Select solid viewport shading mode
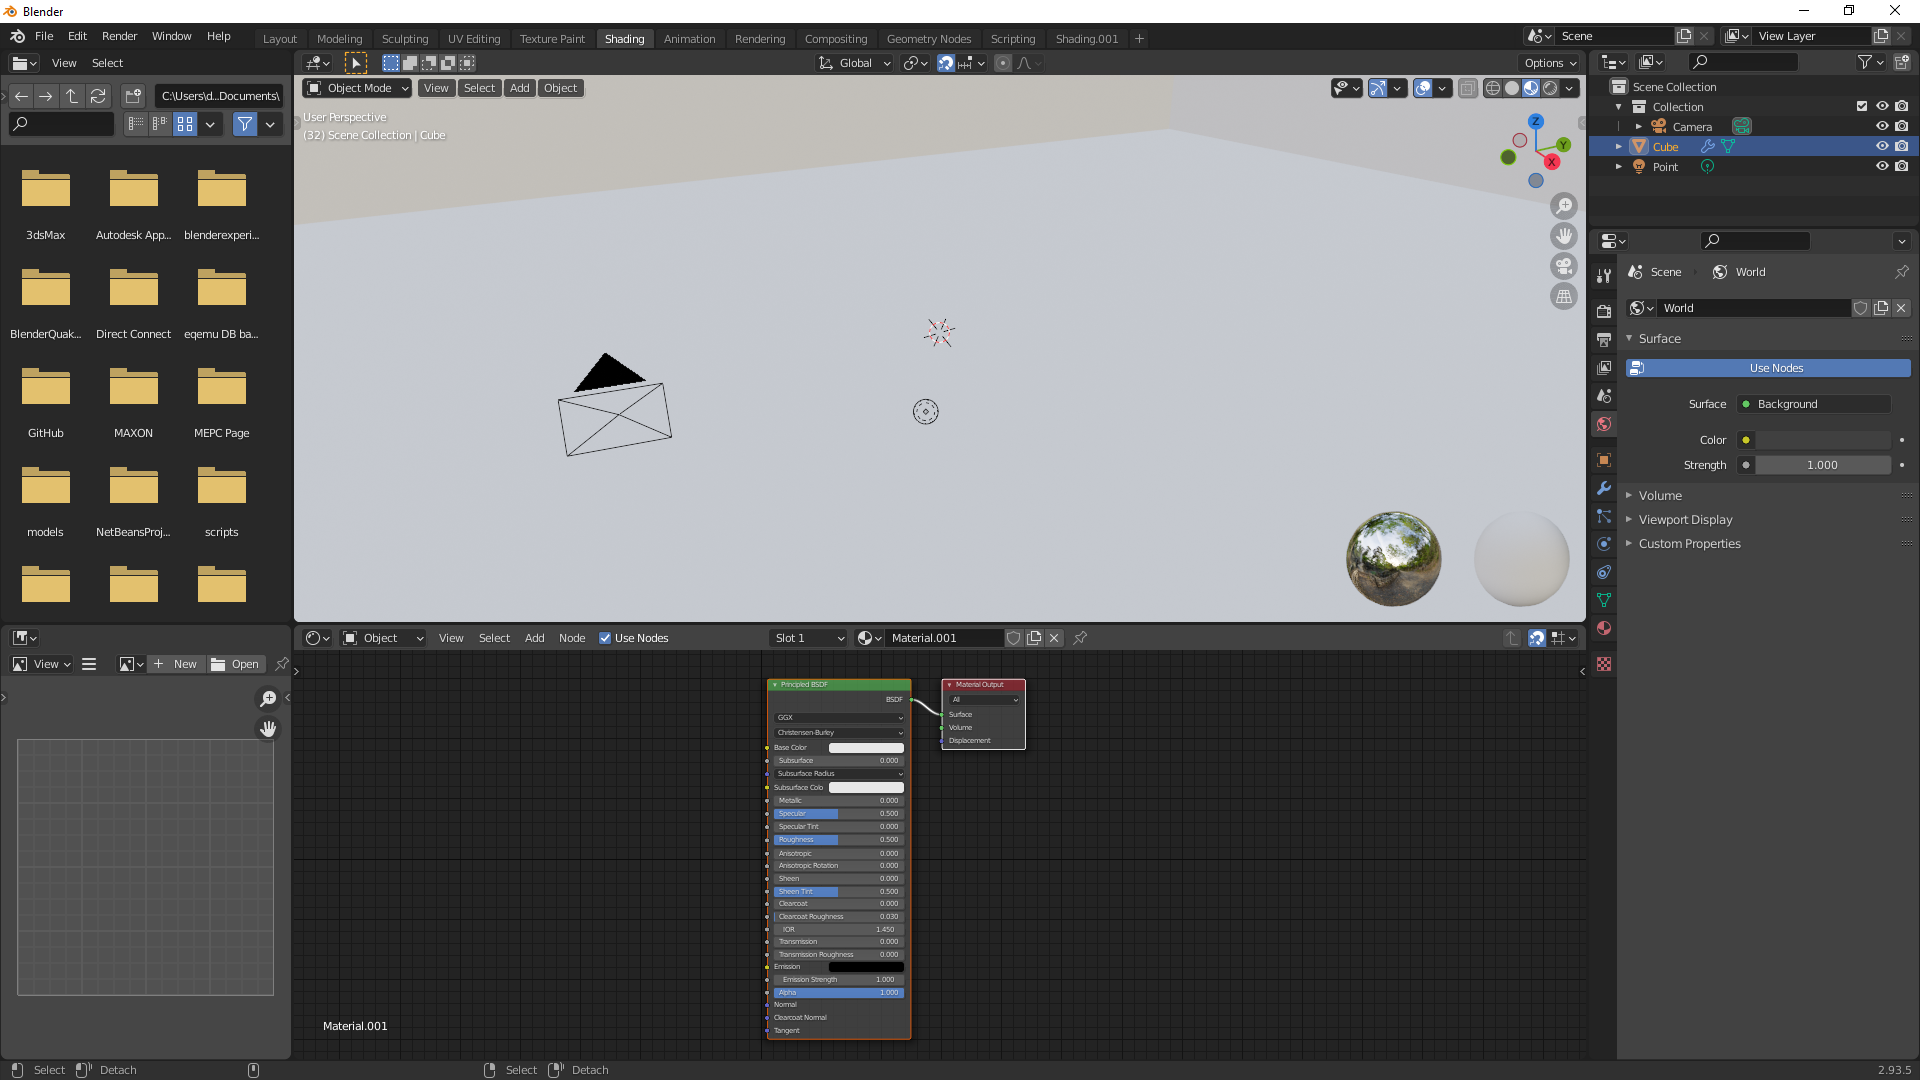 (x=1512, y=88)
